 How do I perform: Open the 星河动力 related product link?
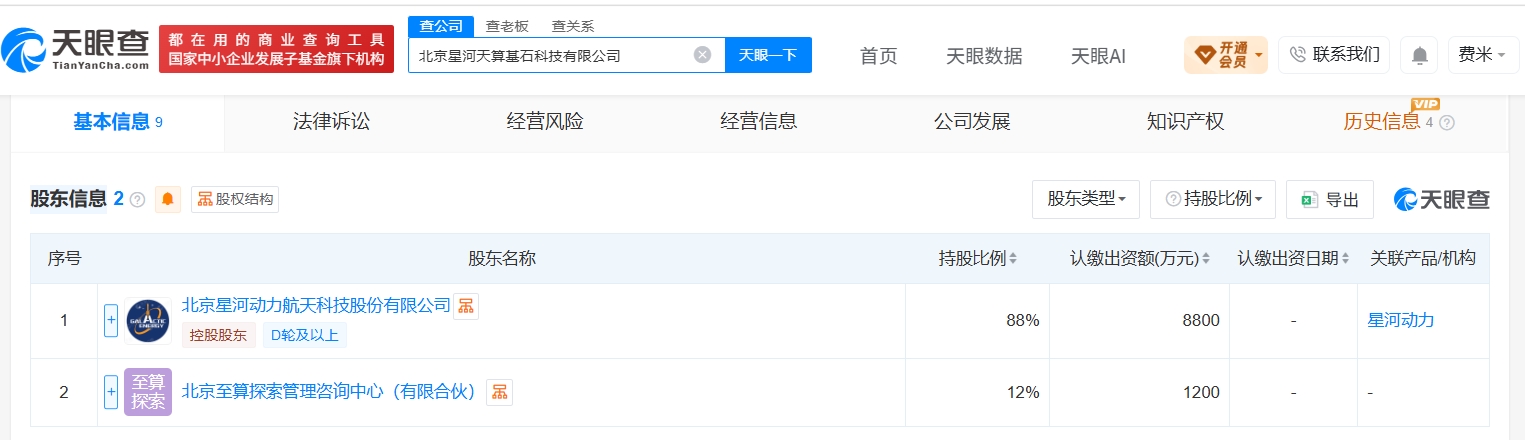click(1400, 320)
